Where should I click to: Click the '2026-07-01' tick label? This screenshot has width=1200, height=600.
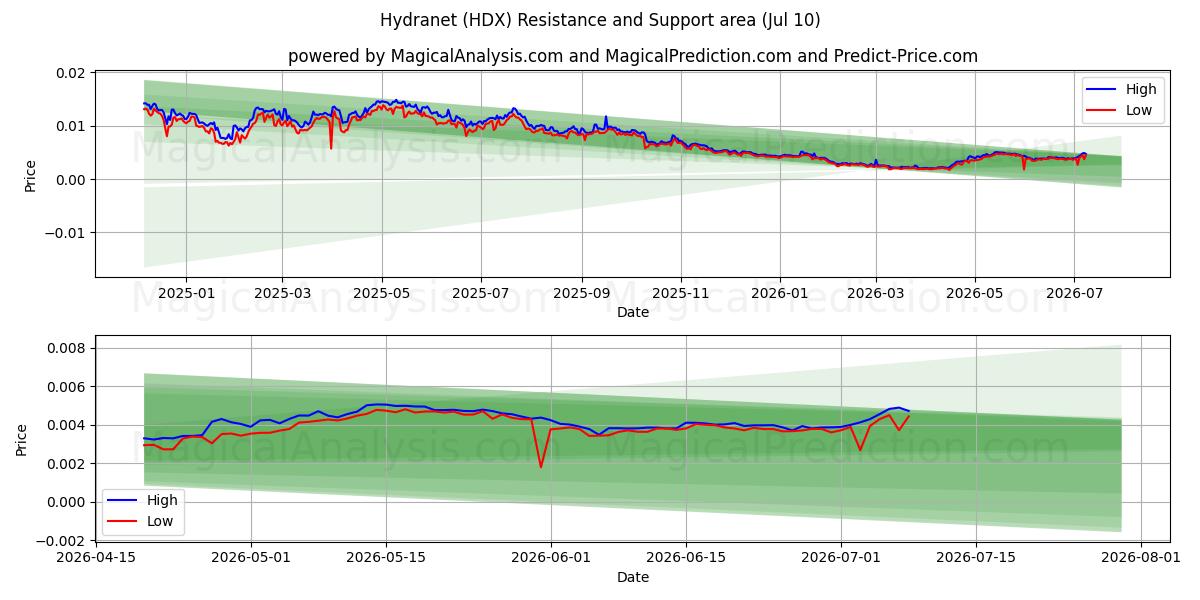click(841, 558)
